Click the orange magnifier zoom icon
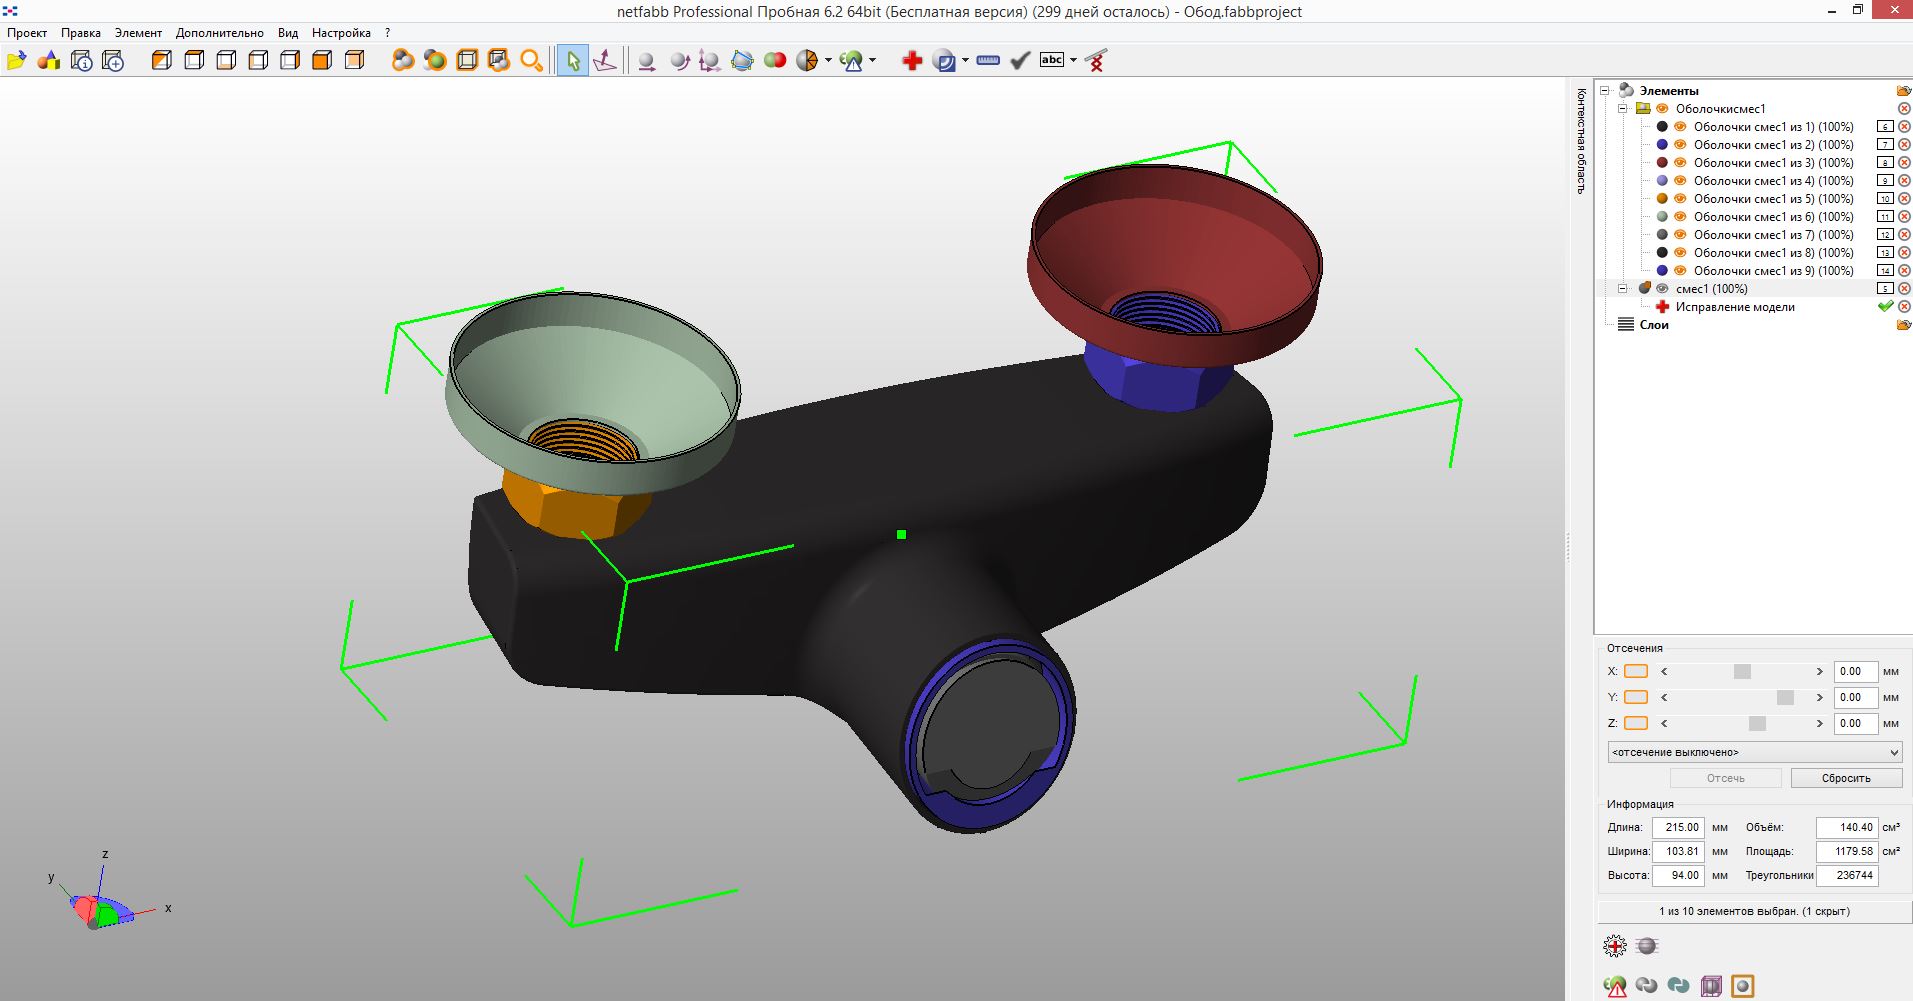This screenshot has width=1913, height=1001. pos(531,61)
